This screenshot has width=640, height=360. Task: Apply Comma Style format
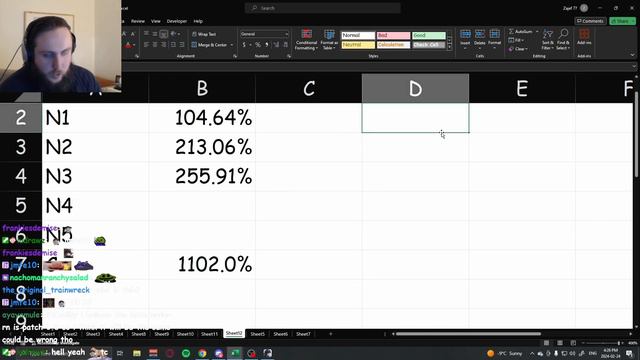click(x=267, y=44)
